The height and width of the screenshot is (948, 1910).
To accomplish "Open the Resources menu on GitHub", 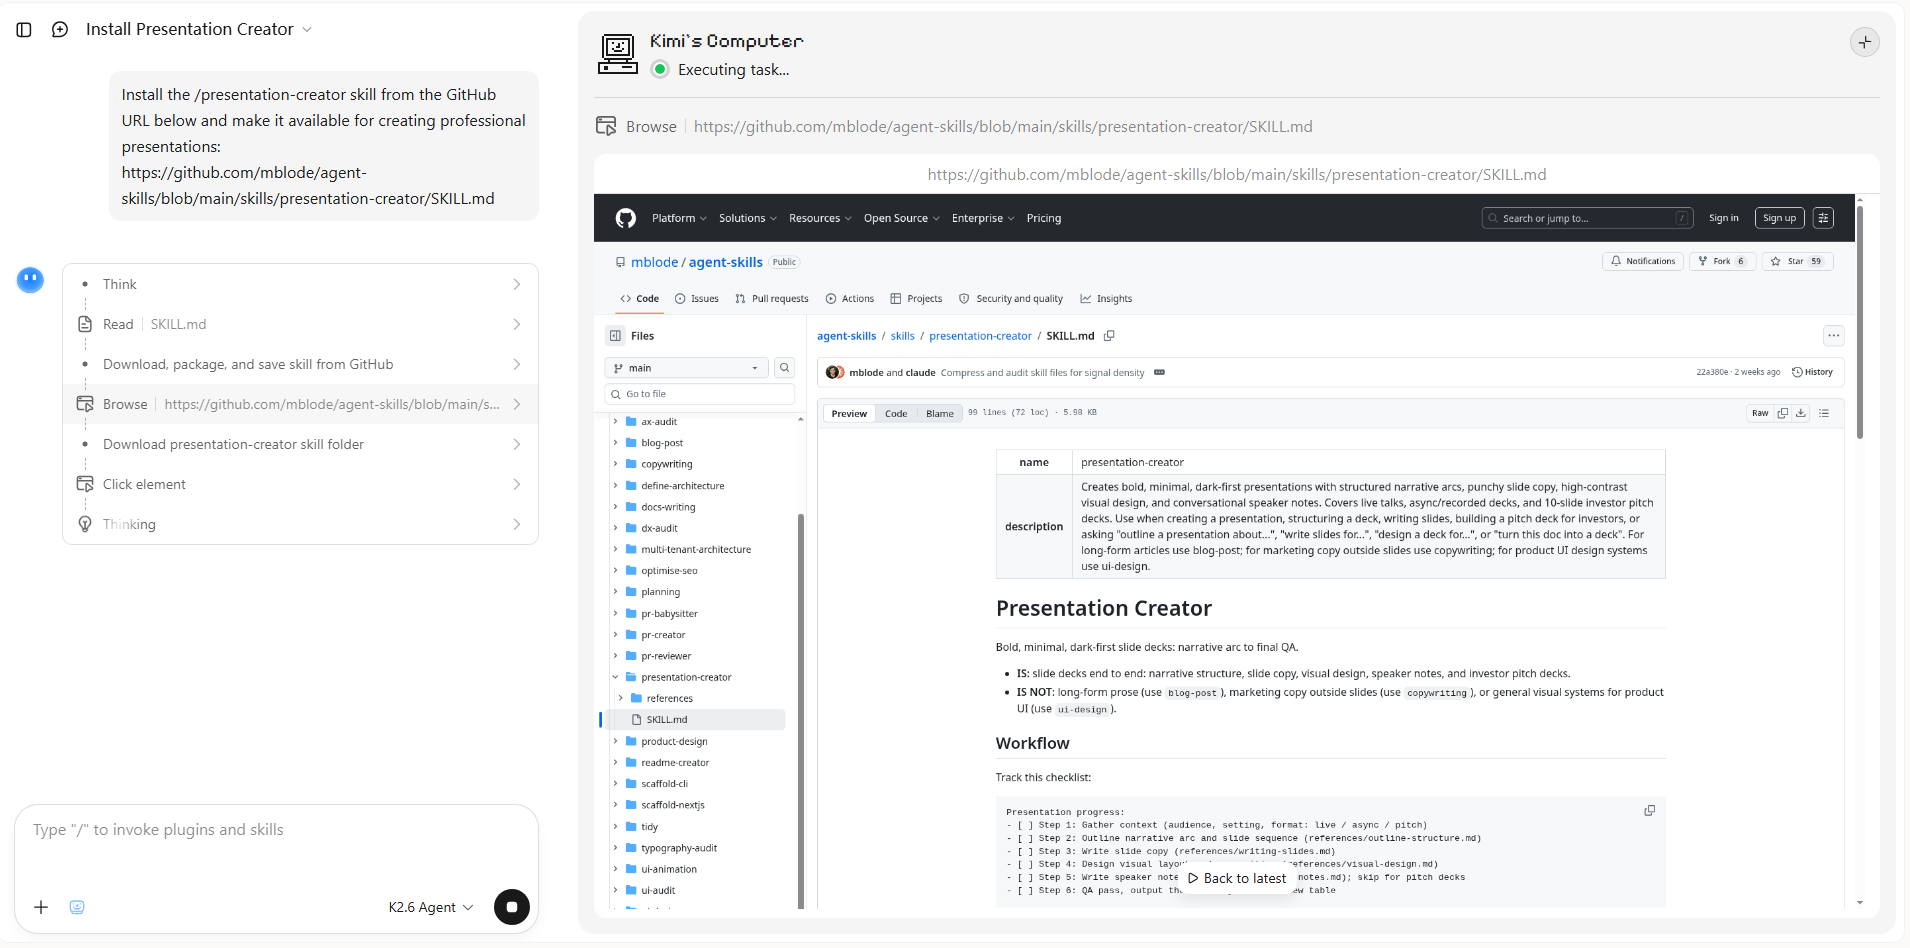I will click(820, 218).
